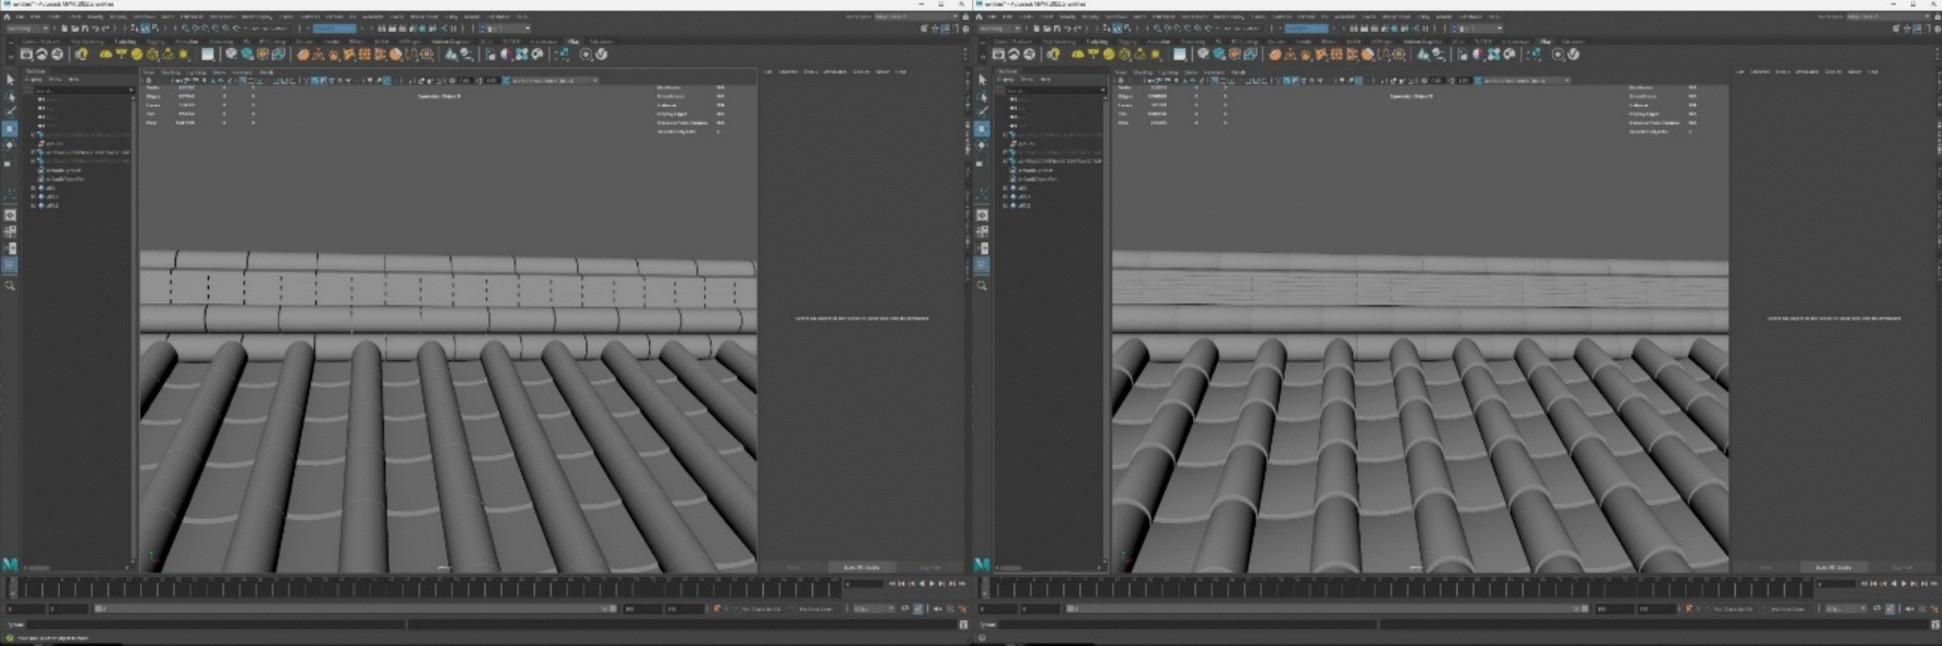Open Script Editor icon at left window bottom-right
1942x646 pixels.
[963, 624]
